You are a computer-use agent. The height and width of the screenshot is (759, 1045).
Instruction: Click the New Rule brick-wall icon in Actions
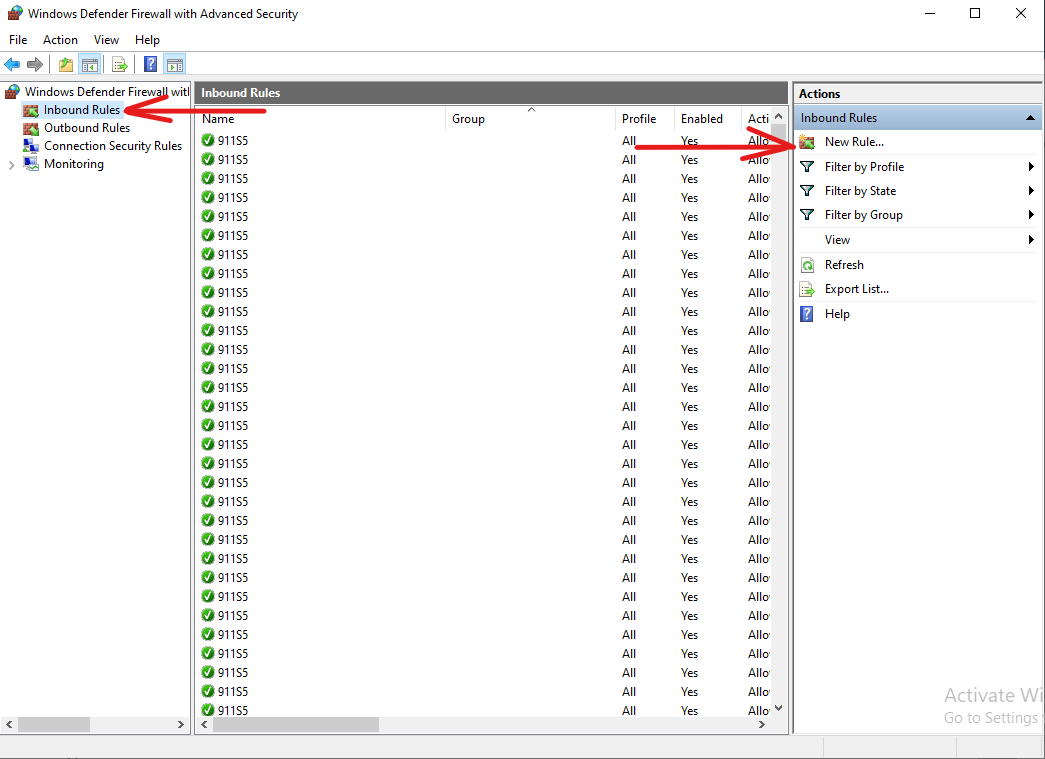(x=807, y=142)
